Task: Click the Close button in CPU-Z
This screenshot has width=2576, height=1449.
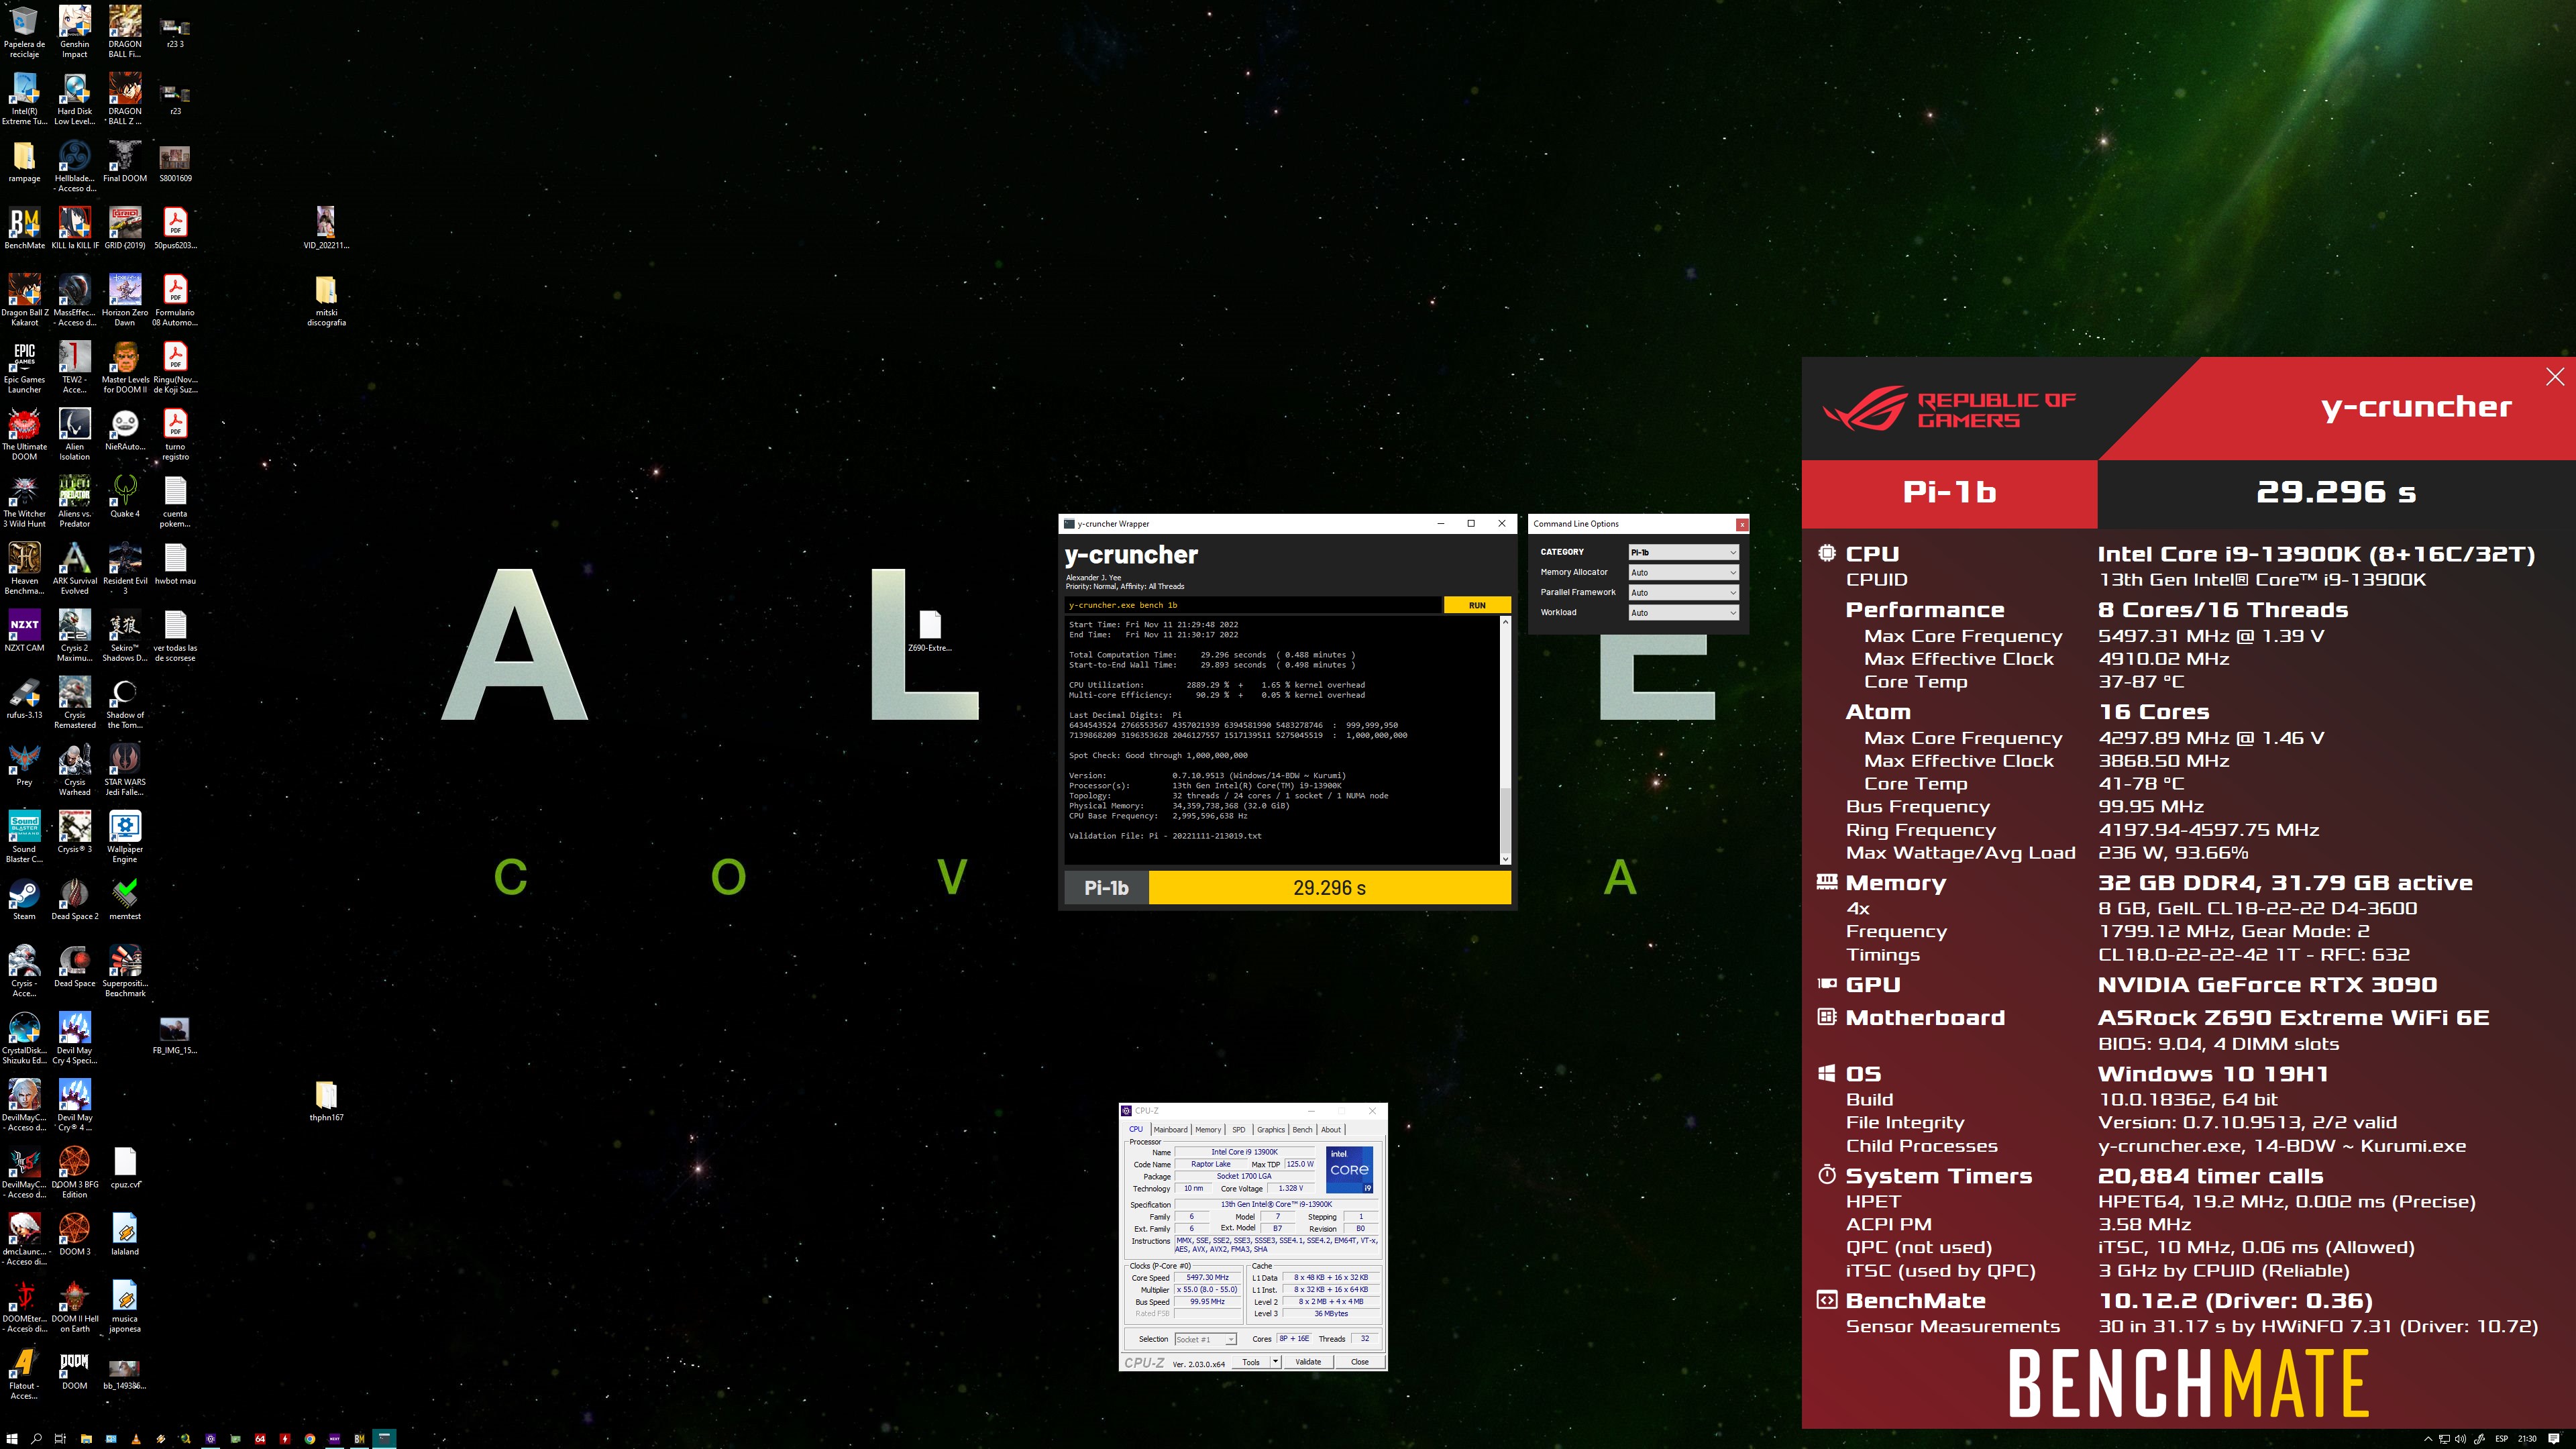Action: [1360, 1361]
